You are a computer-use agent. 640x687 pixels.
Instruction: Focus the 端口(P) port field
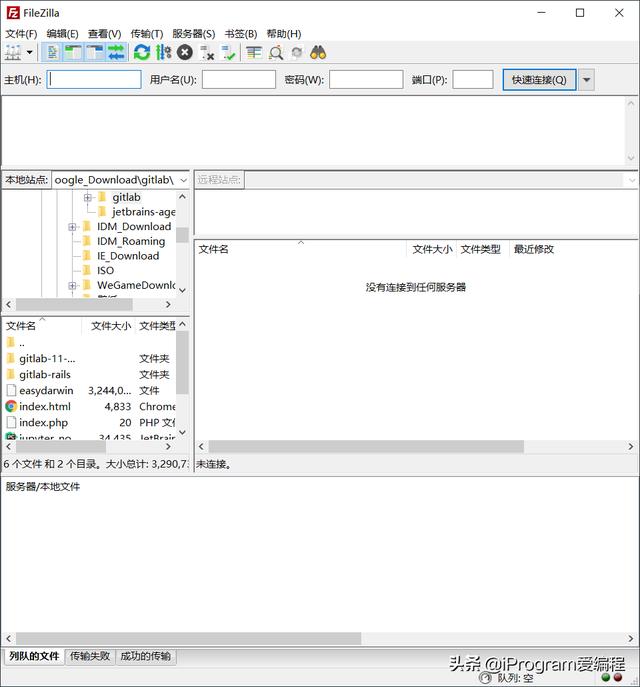(473, 80)
